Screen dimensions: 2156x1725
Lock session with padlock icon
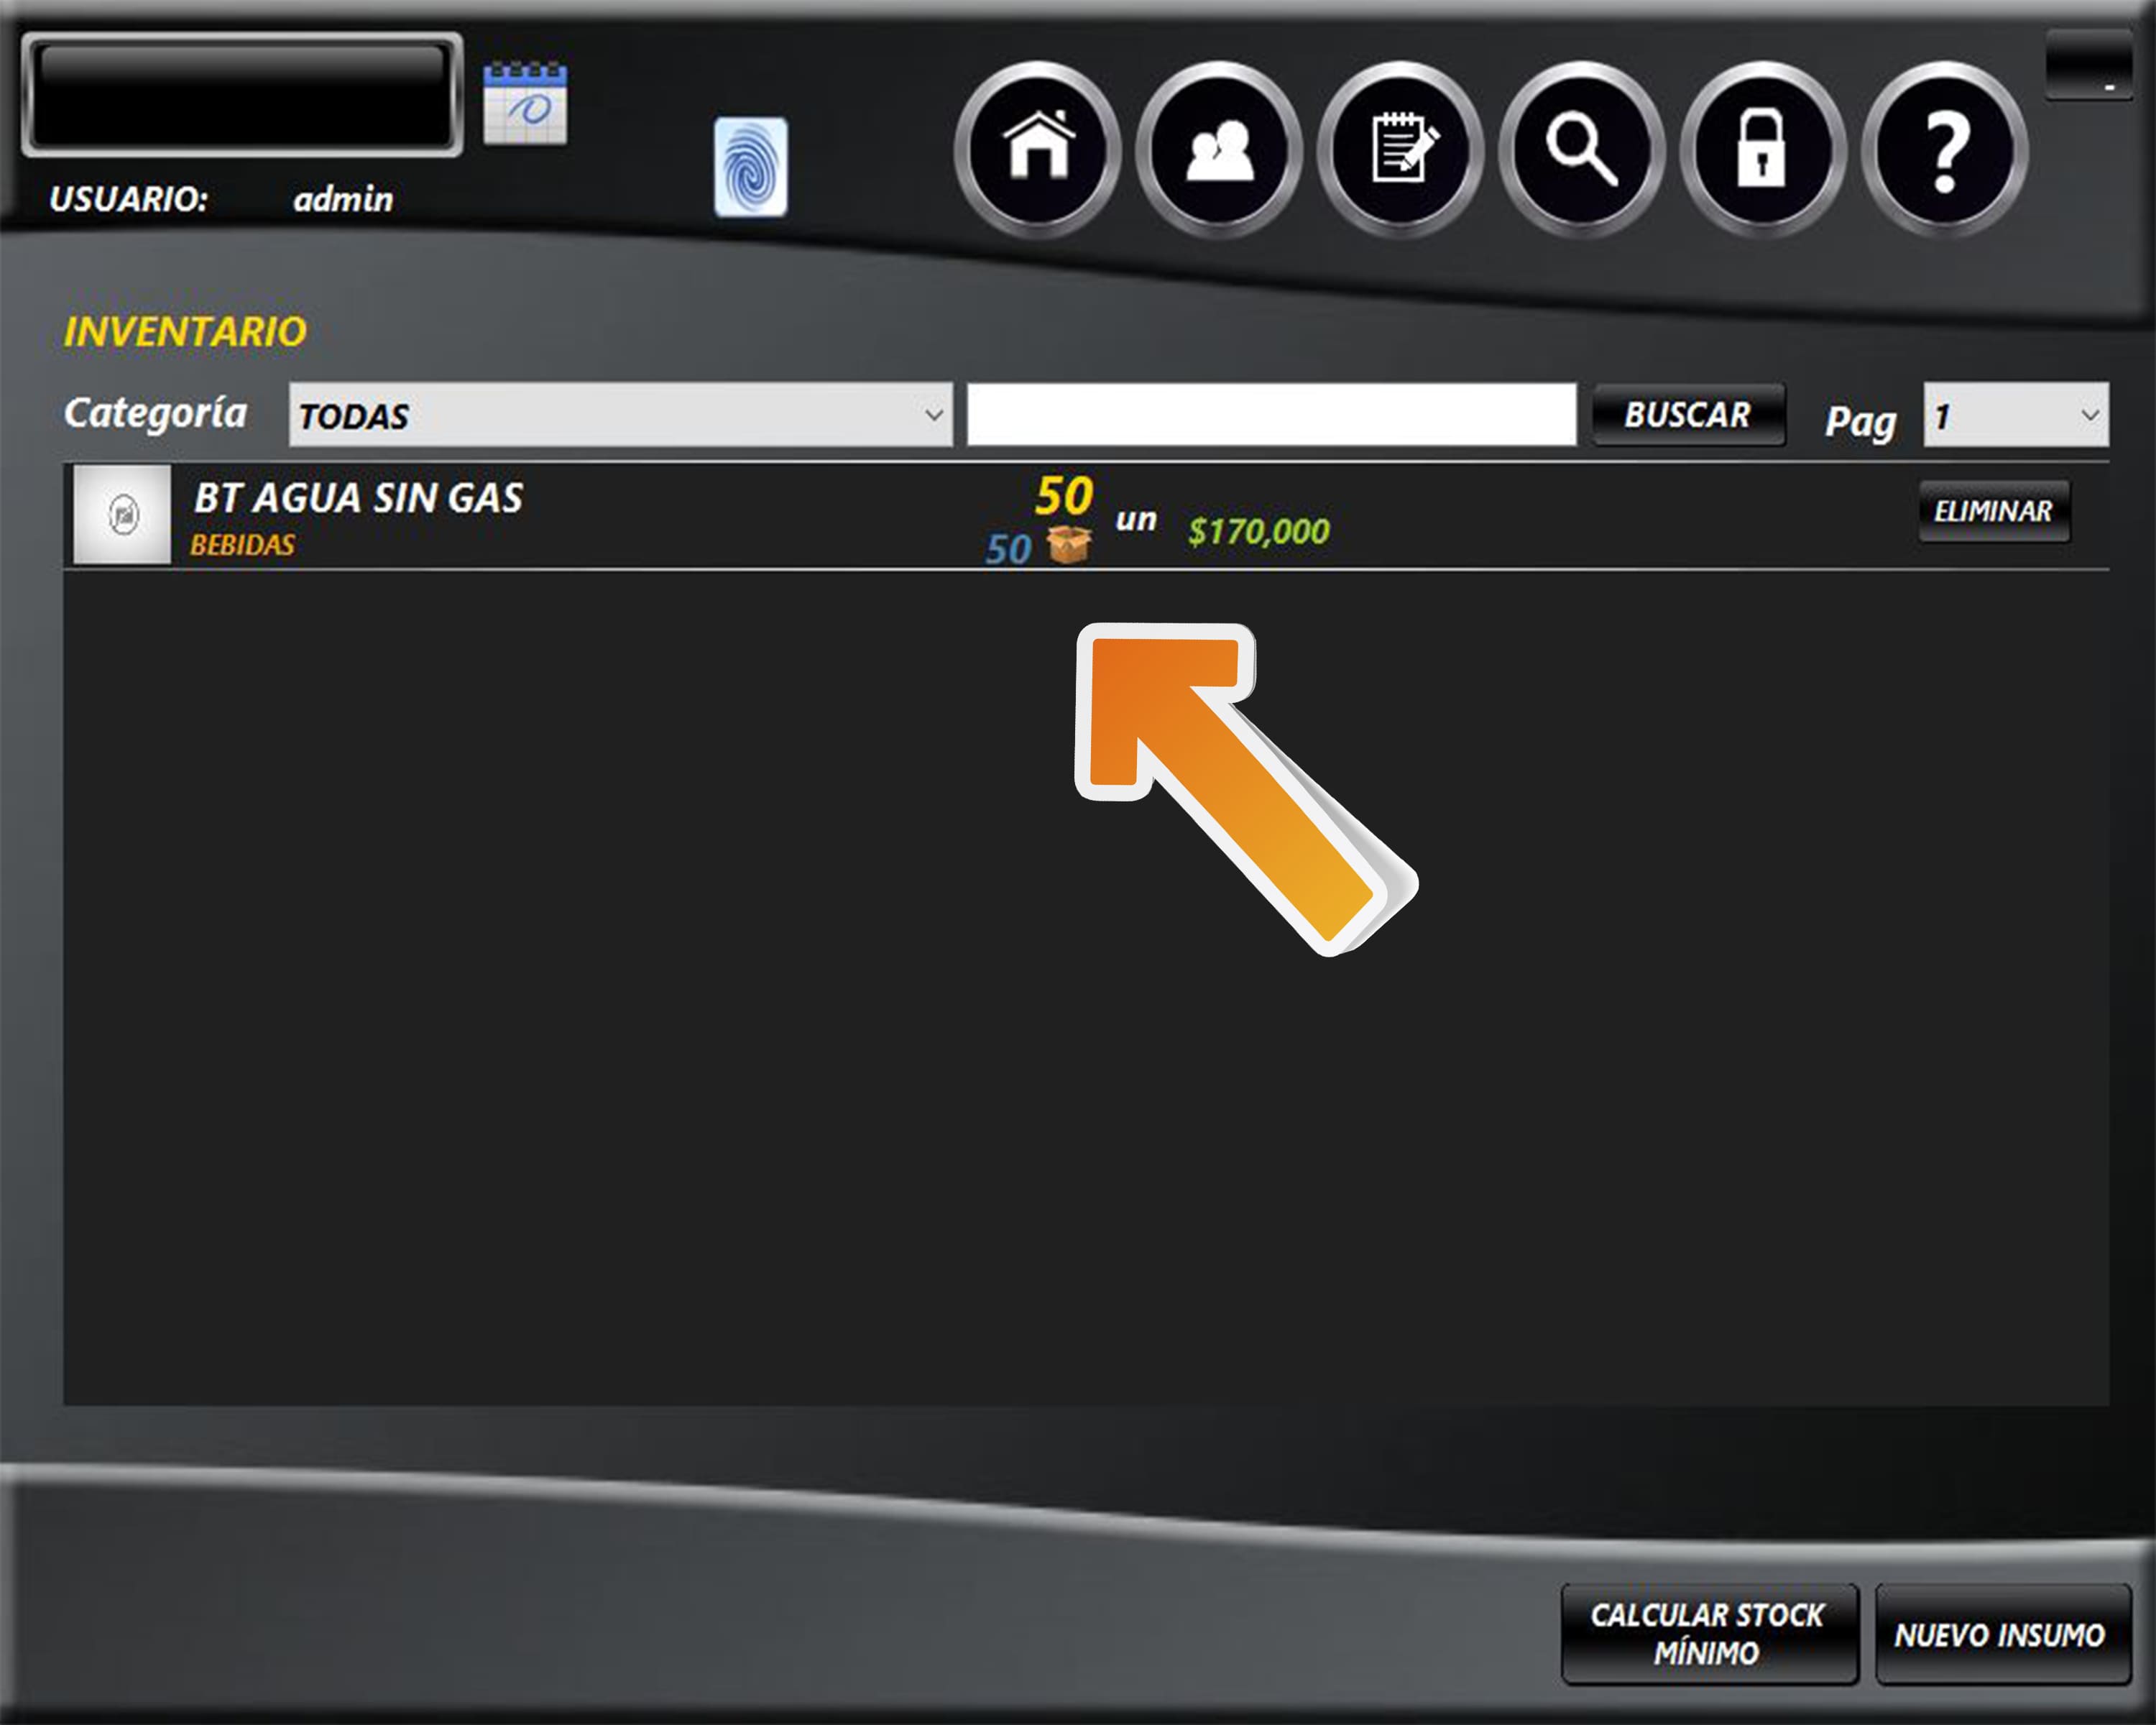(x=1763, y=150)
